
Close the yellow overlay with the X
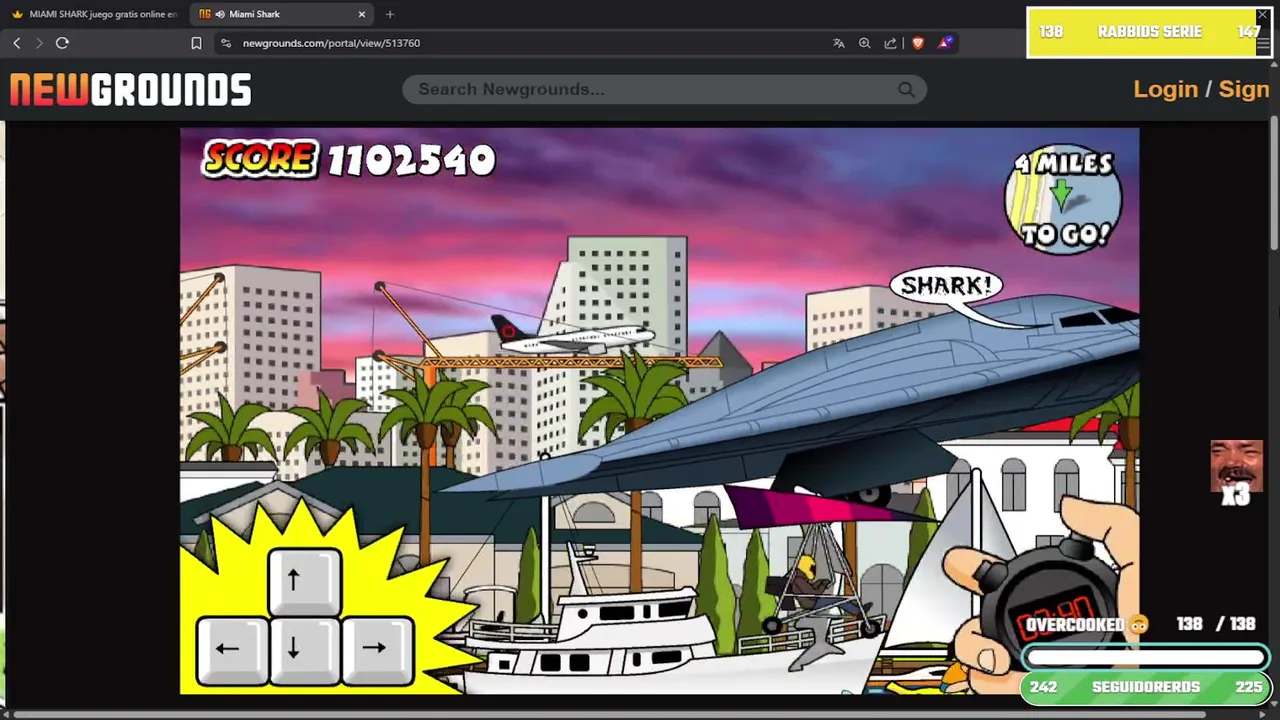coord(1262,16)
